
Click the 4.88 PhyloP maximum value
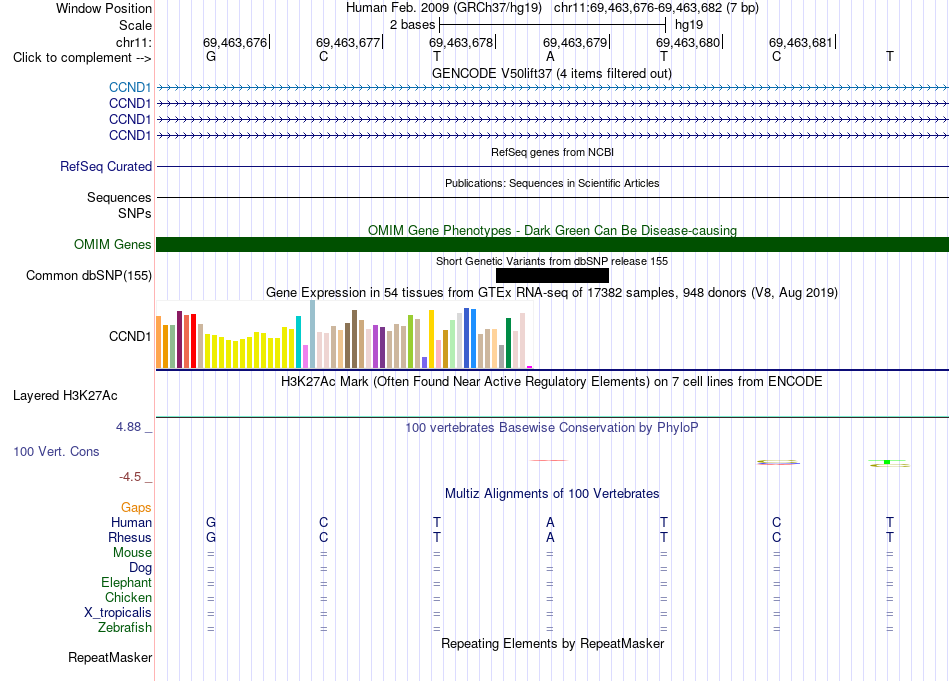[x=128, y=427]
